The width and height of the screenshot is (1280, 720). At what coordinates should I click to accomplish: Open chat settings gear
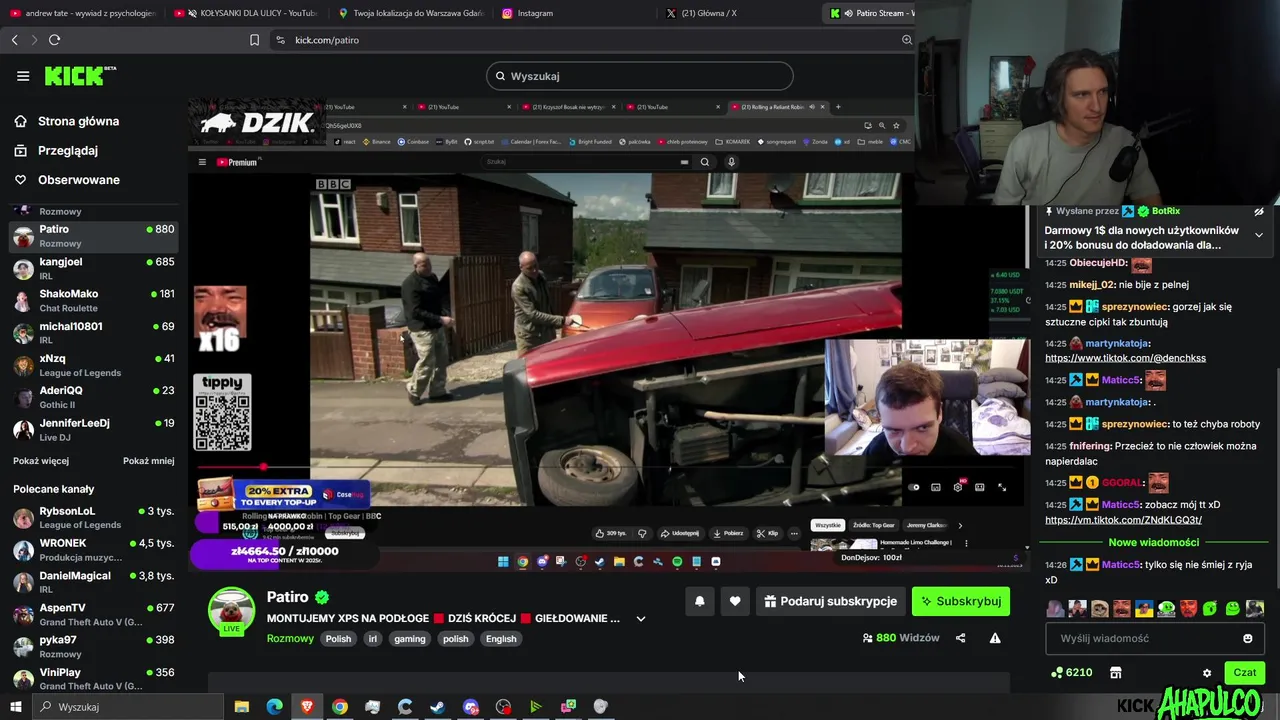[1207, 673]
